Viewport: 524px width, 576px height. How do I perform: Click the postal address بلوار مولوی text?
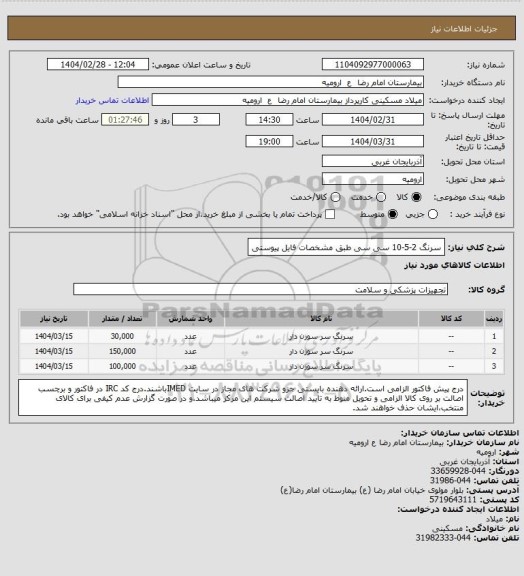[x=373, y=490]
